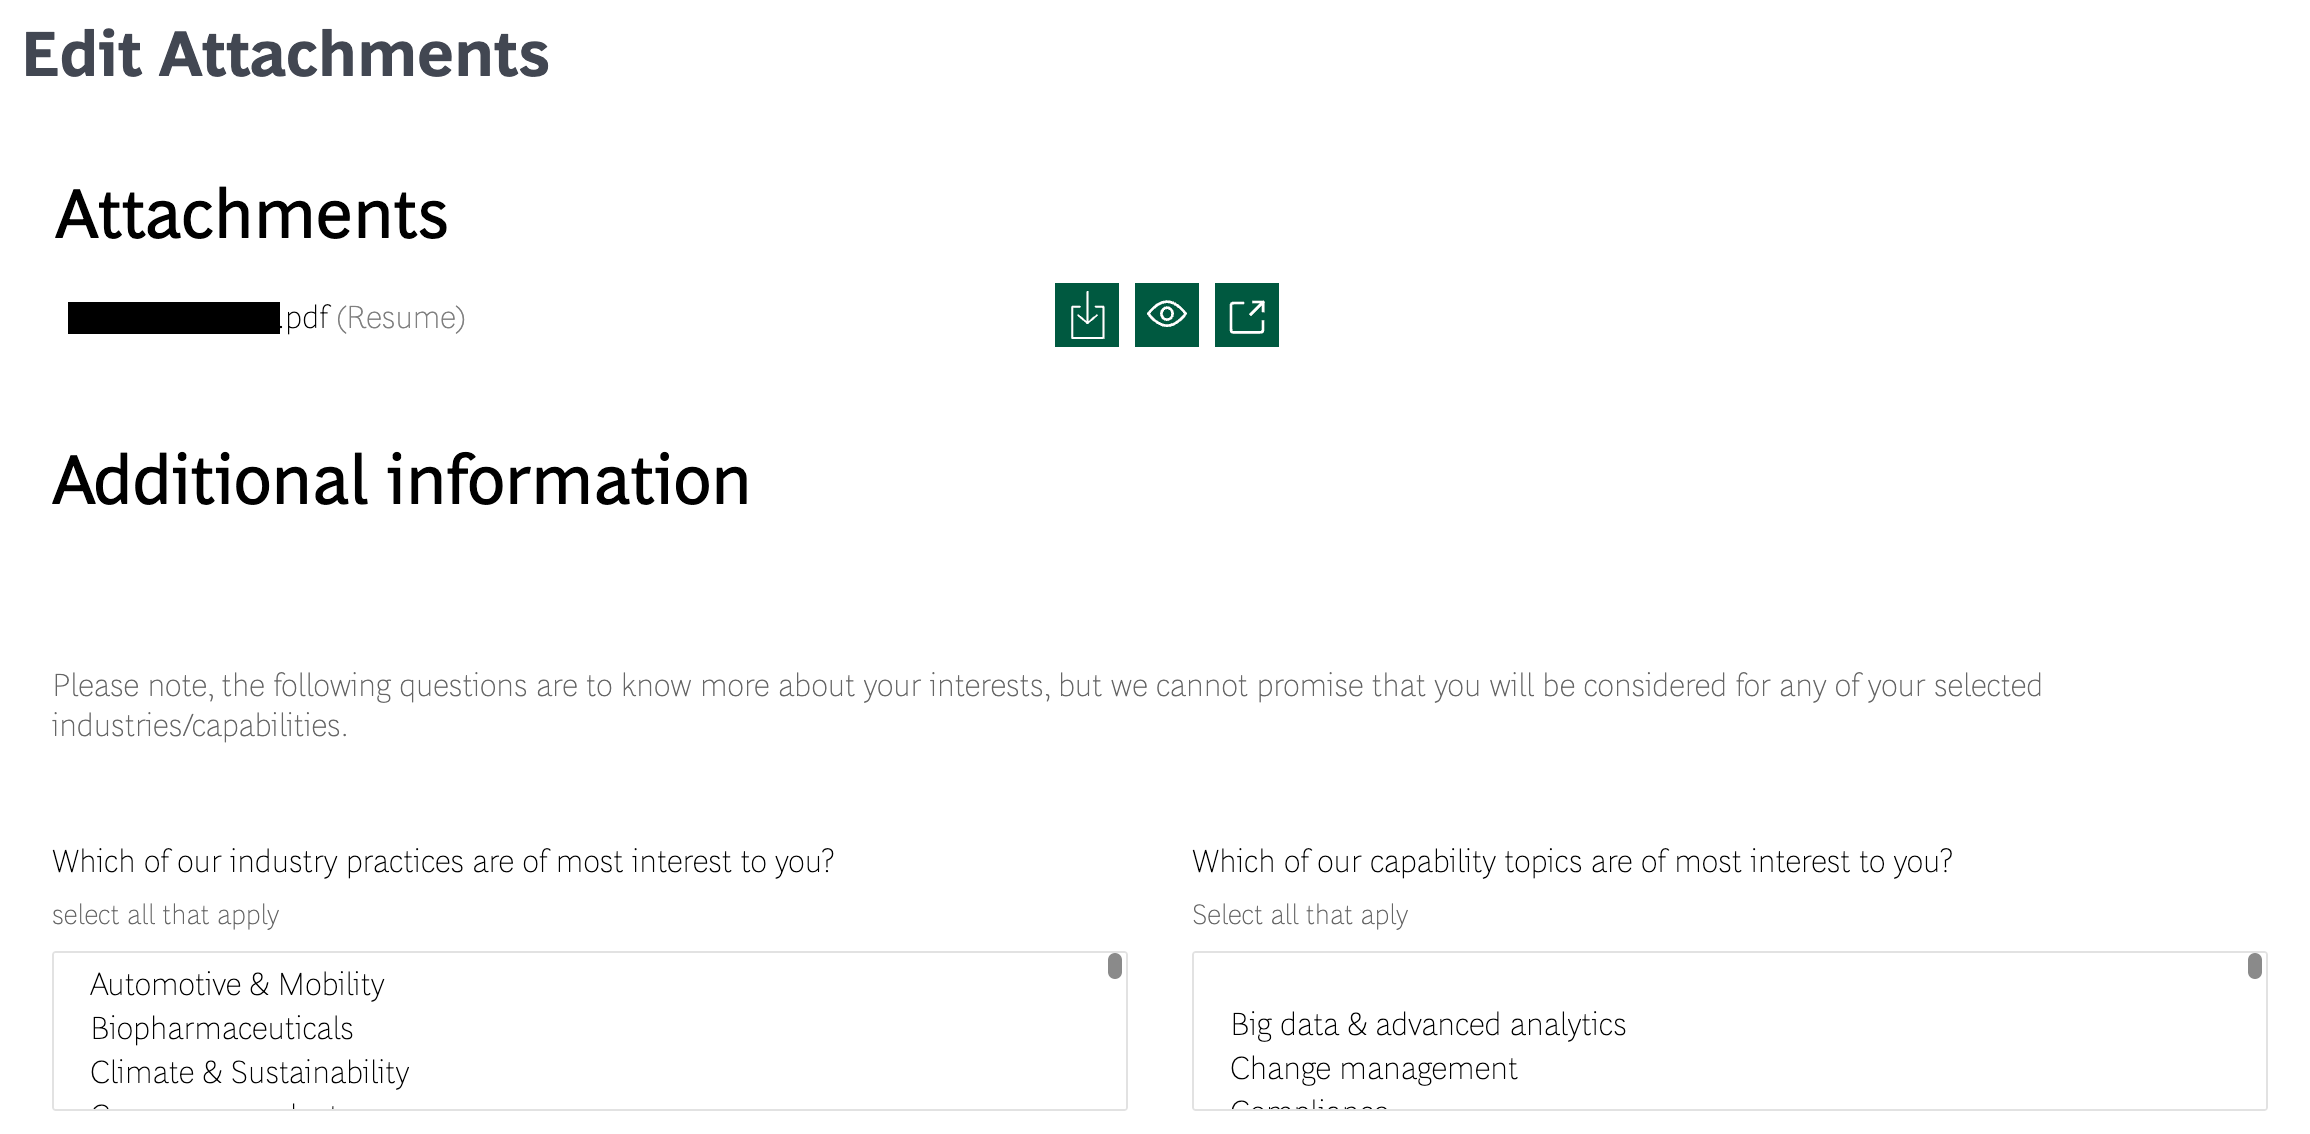Click the capability topics list scrollbar
2310x1134 pixels.
pyautogui.click(x=2255, y=966)
